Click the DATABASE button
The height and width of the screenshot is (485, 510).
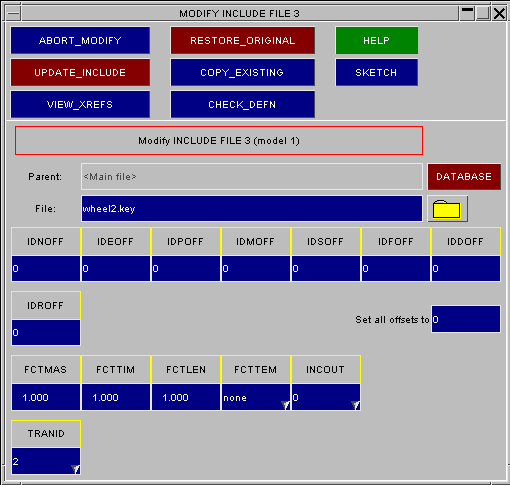464,177
